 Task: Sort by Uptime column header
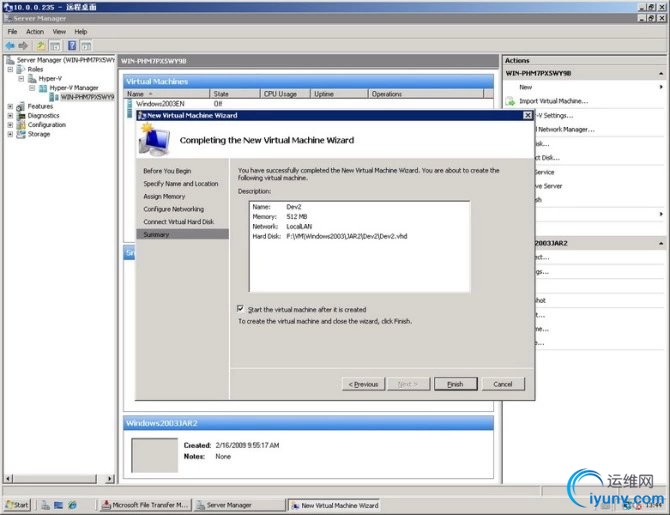click(339, 94)
